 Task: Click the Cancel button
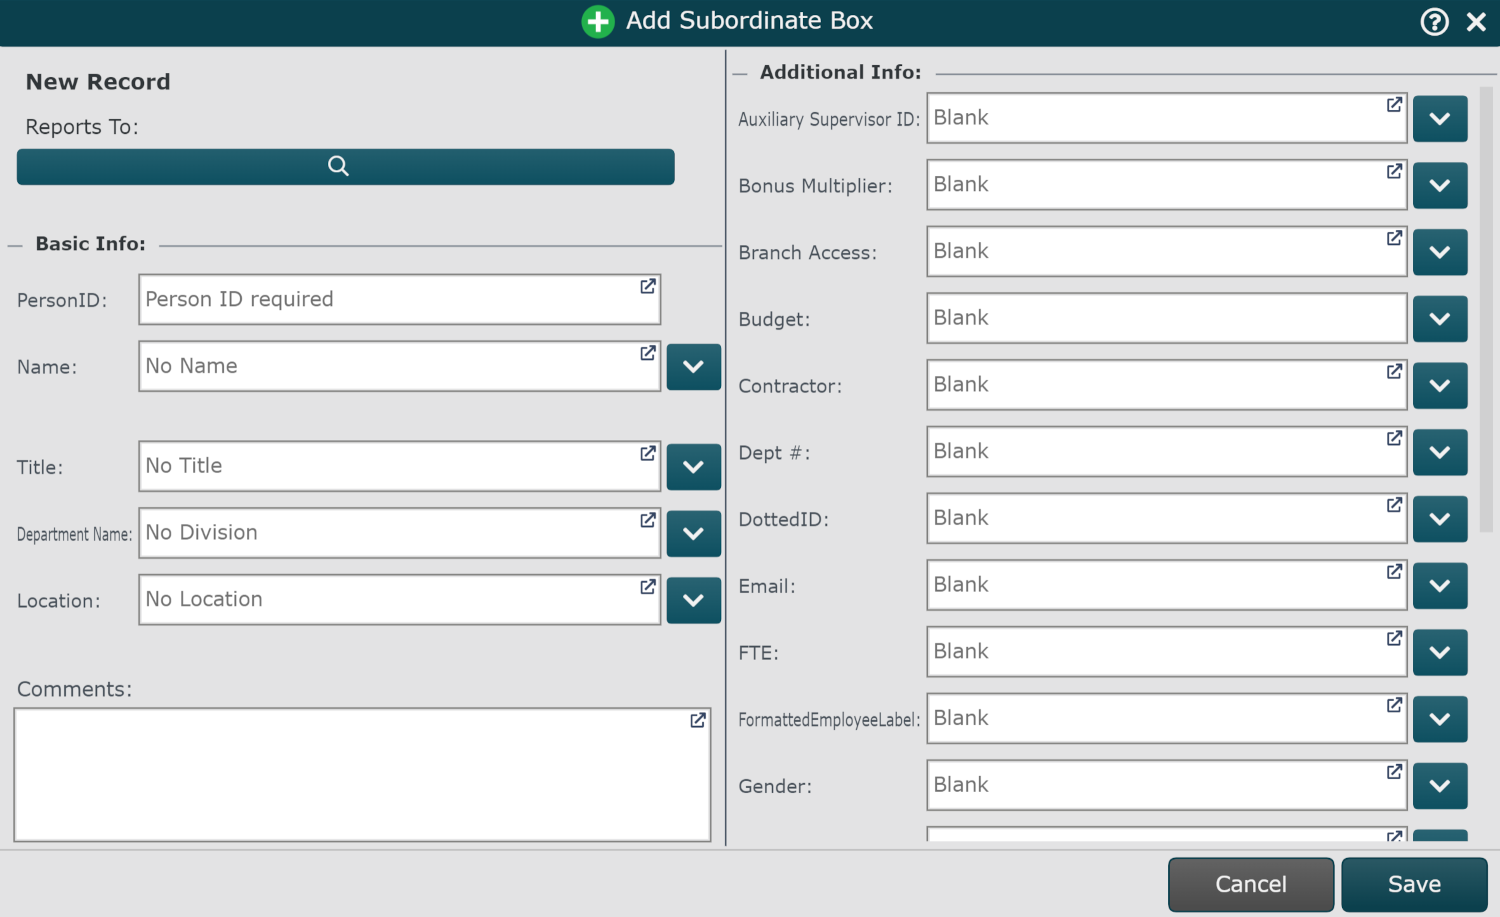(x=1251, y=884)
